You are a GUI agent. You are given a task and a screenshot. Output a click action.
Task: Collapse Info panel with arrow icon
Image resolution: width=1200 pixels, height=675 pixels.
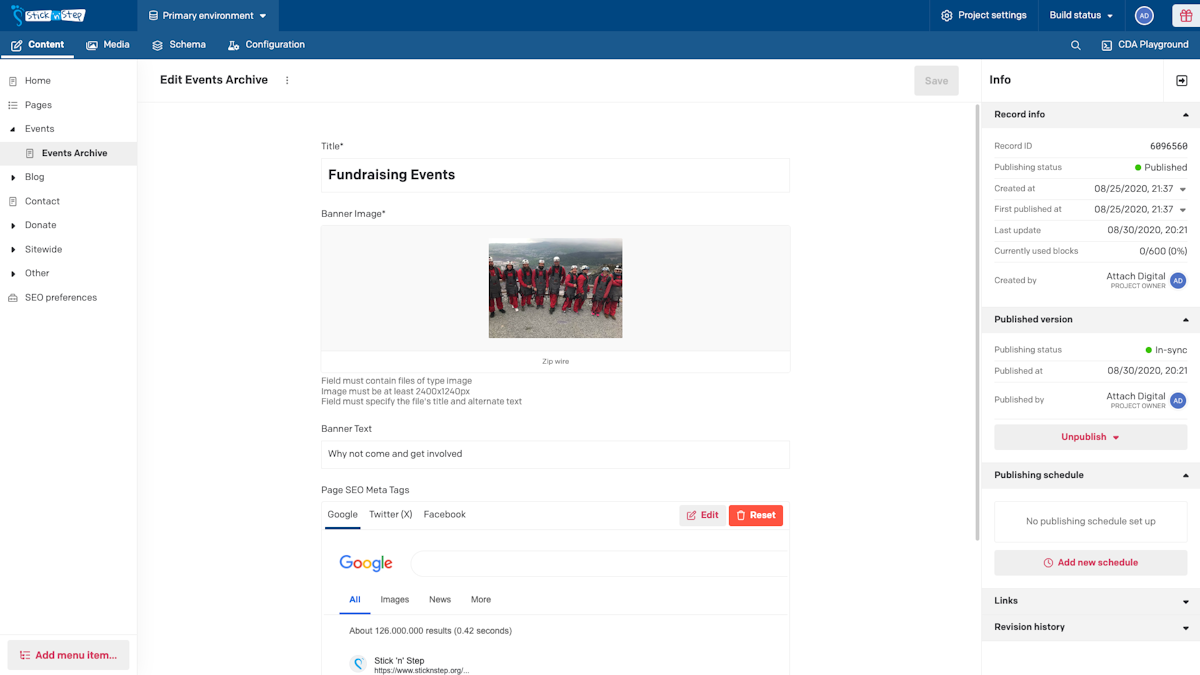click(x=1181, y=80)
